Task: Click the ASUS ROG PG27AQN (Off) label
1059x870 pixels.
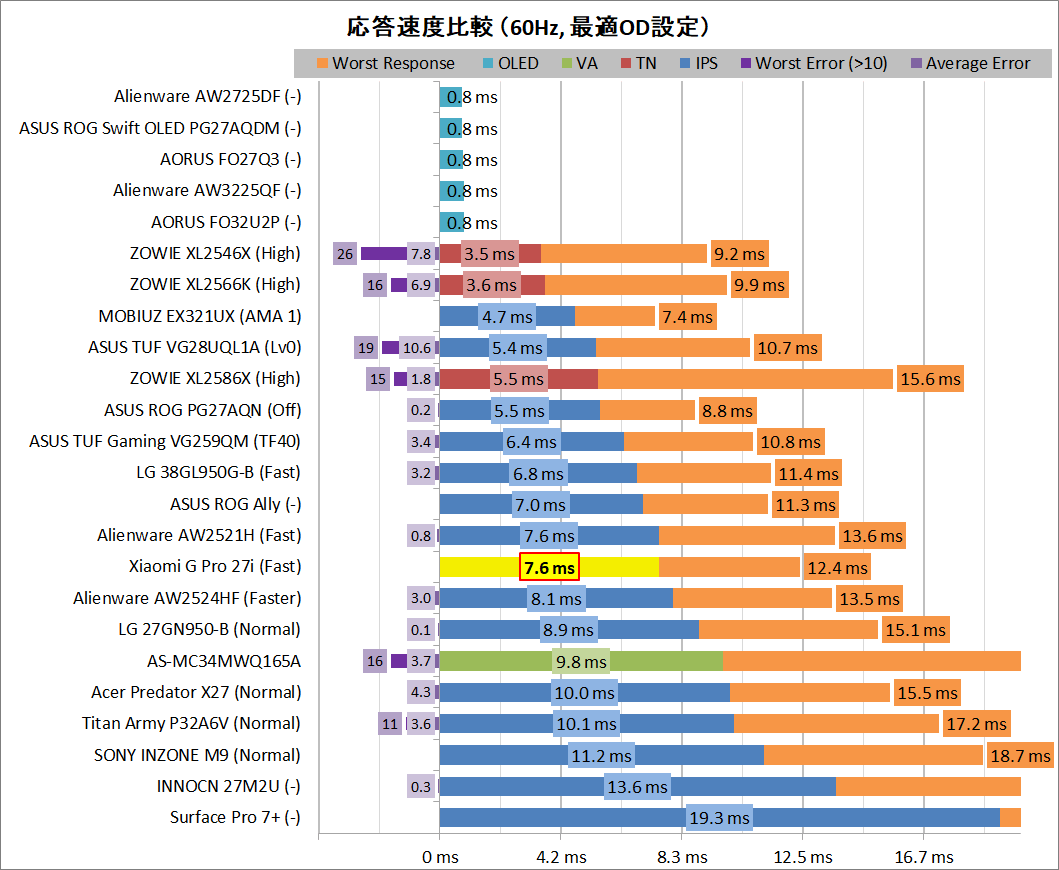Action: click(x=203, y=410)
